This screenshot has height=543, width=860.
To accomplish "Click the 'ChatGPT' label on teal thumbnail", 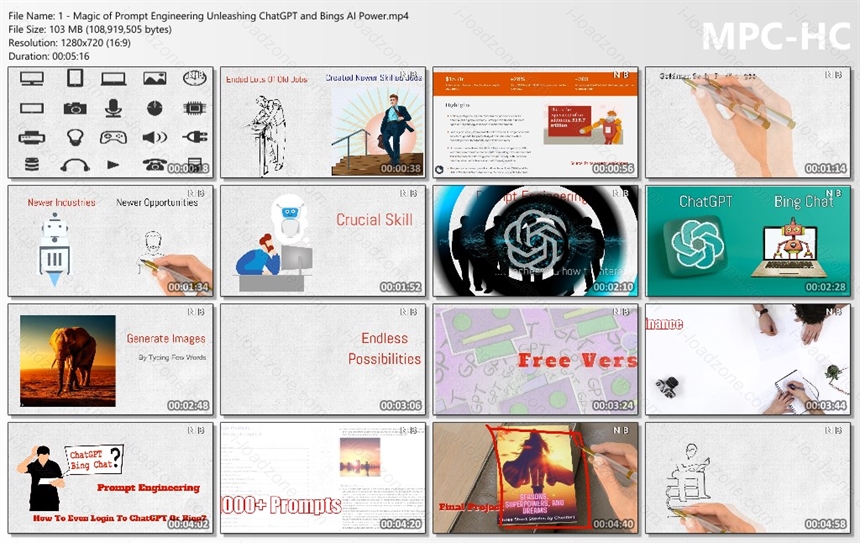I will [705, 202].
